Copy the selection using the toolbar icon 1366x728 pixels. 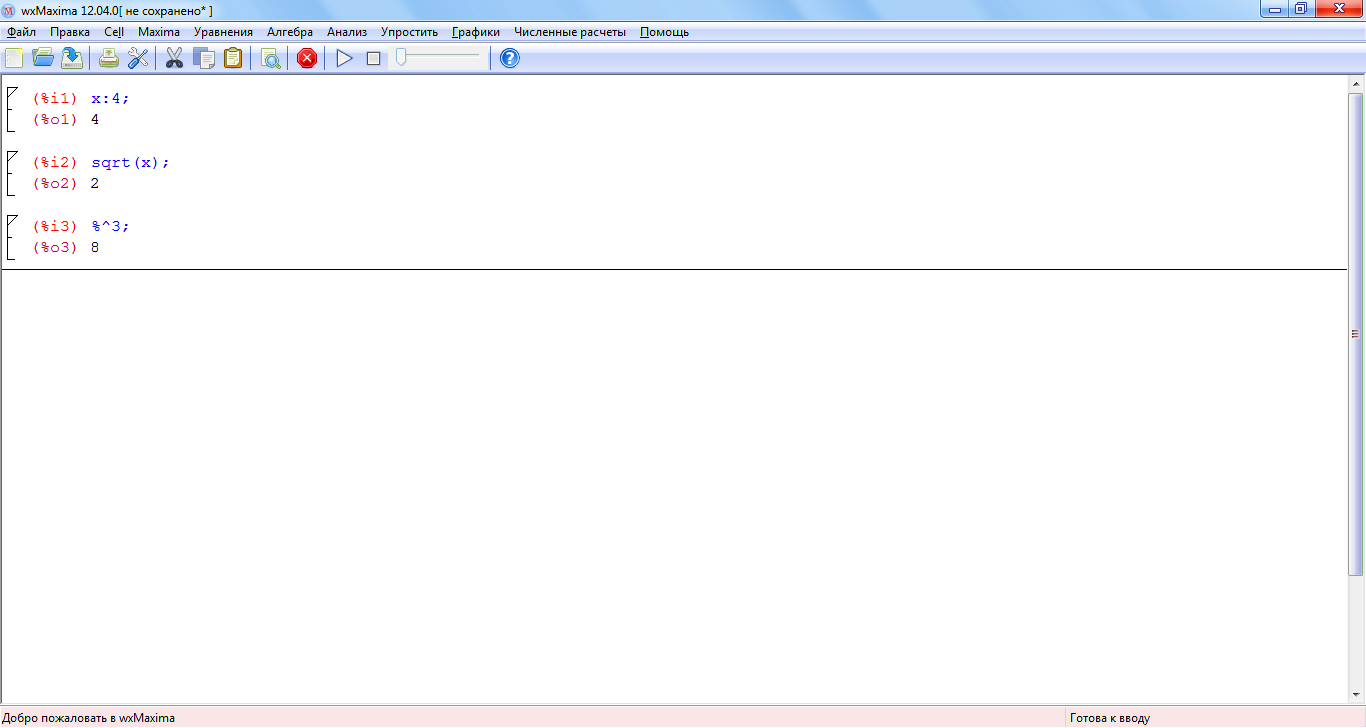pos(204,58)
